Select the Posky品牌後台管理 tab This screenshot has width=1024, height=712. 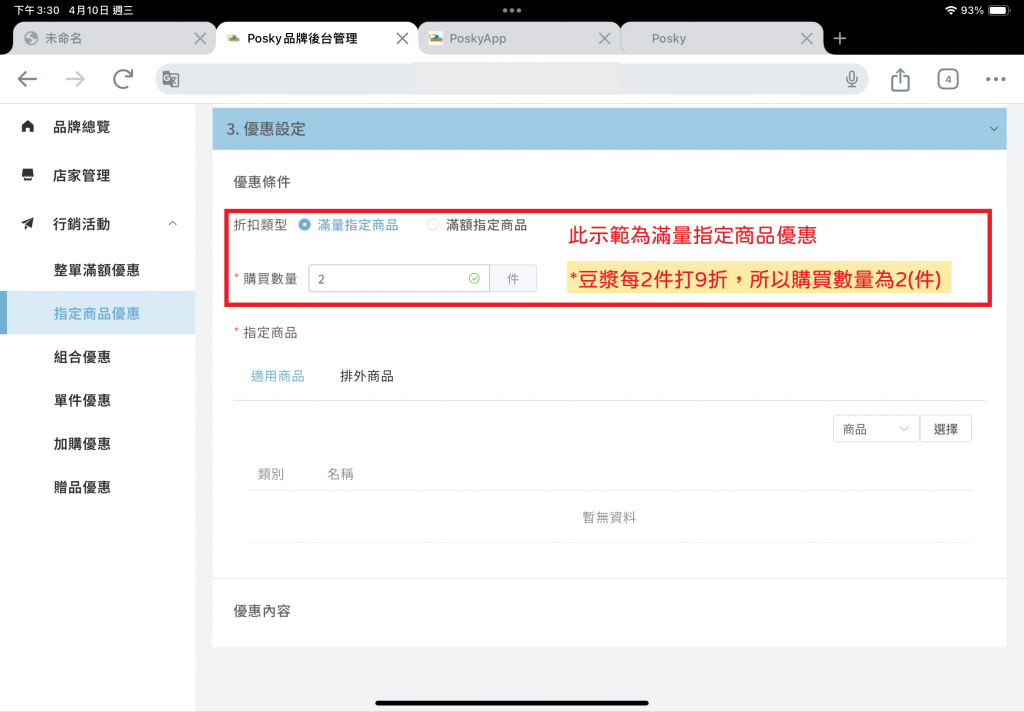point(317,39)
